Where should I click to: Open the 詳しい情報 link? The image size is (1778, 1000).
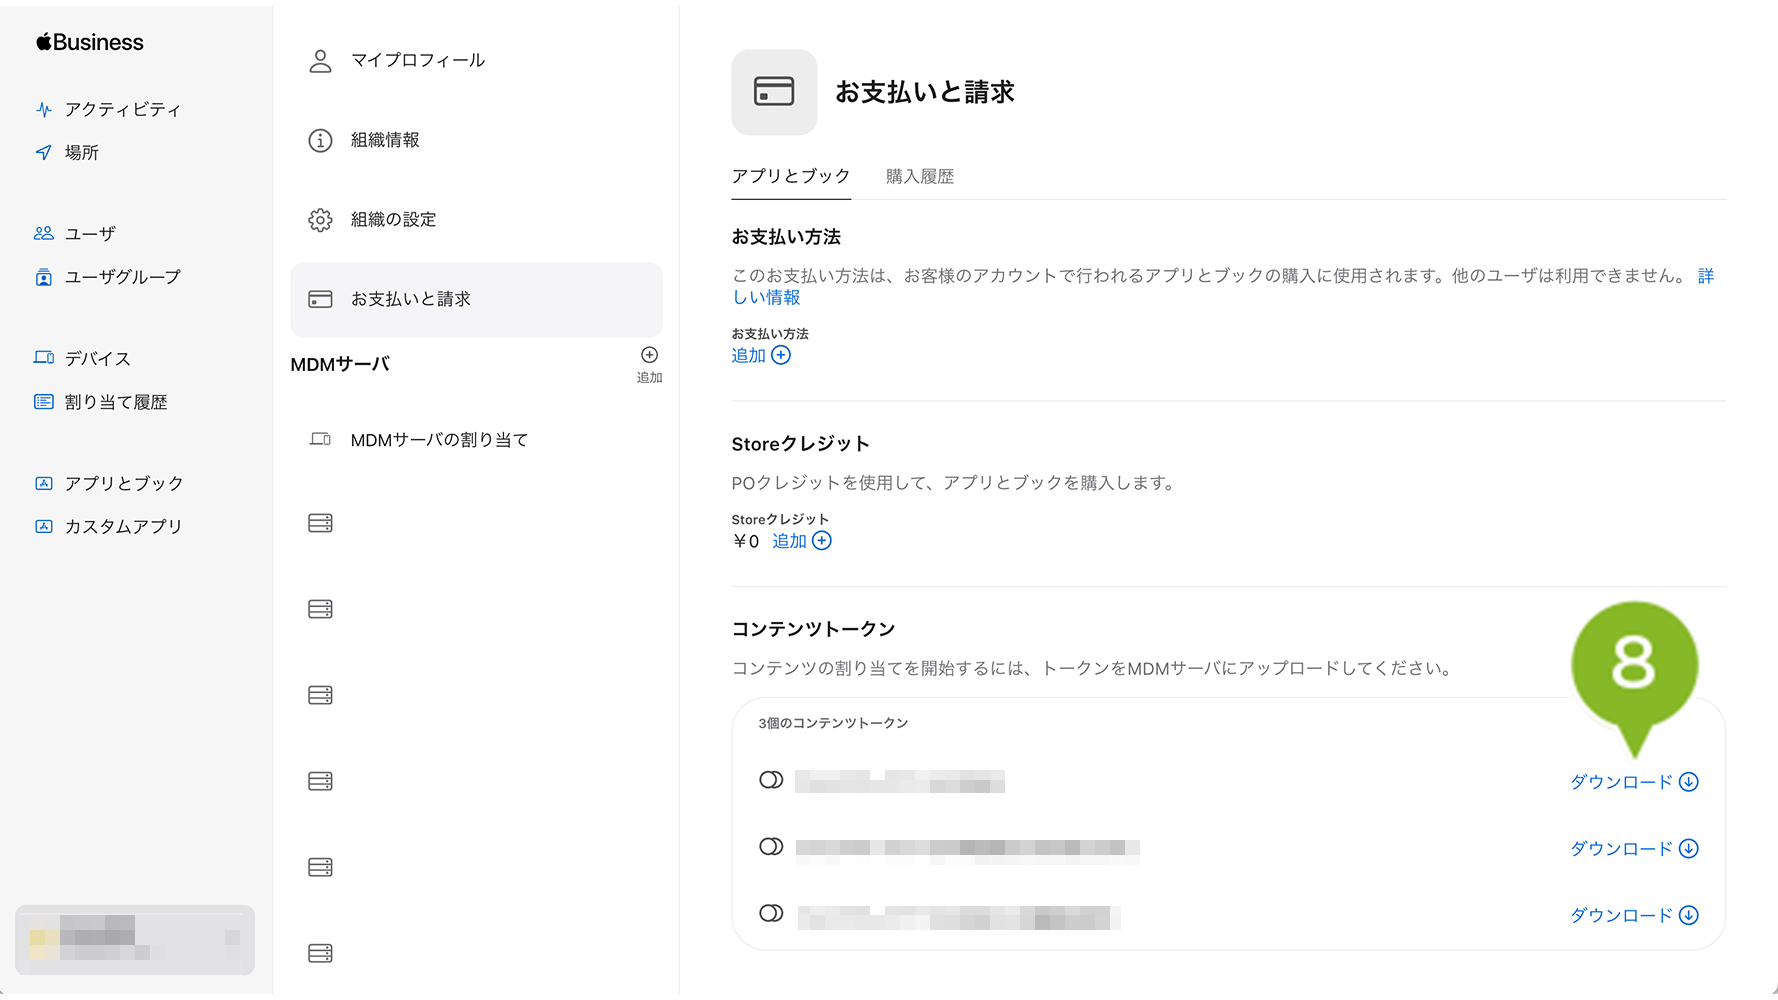[767, 297]
